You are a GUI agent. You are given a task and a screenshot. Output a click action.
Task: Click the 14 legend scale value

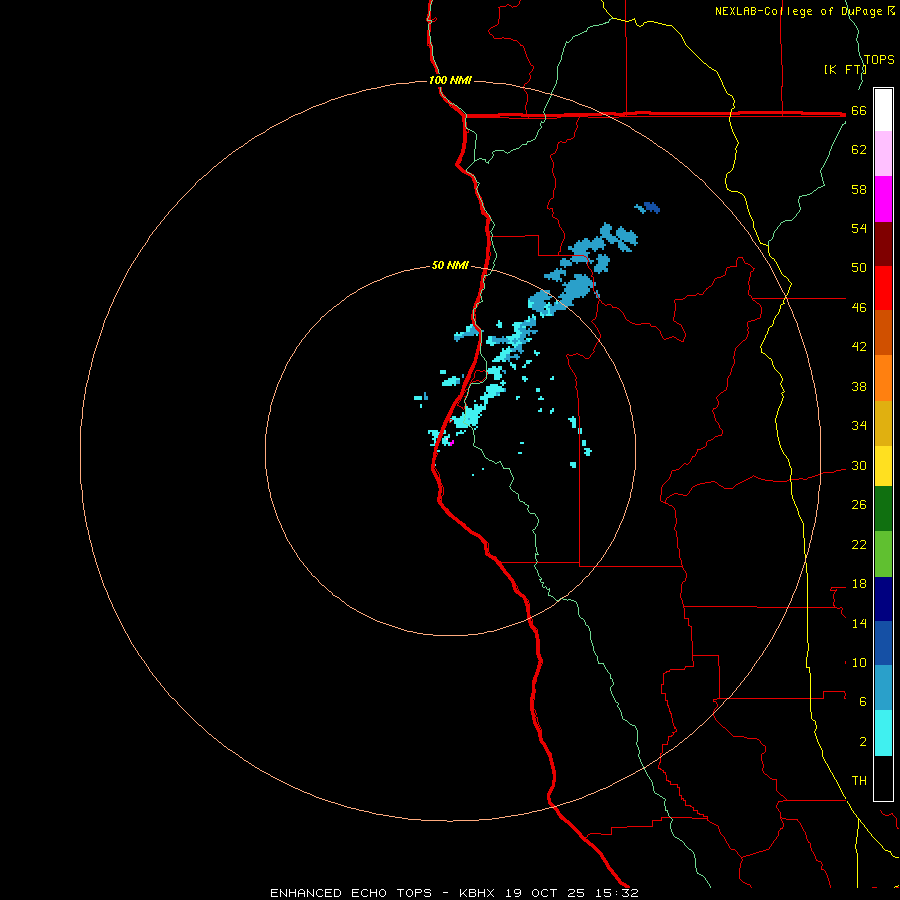coord(859,623)
